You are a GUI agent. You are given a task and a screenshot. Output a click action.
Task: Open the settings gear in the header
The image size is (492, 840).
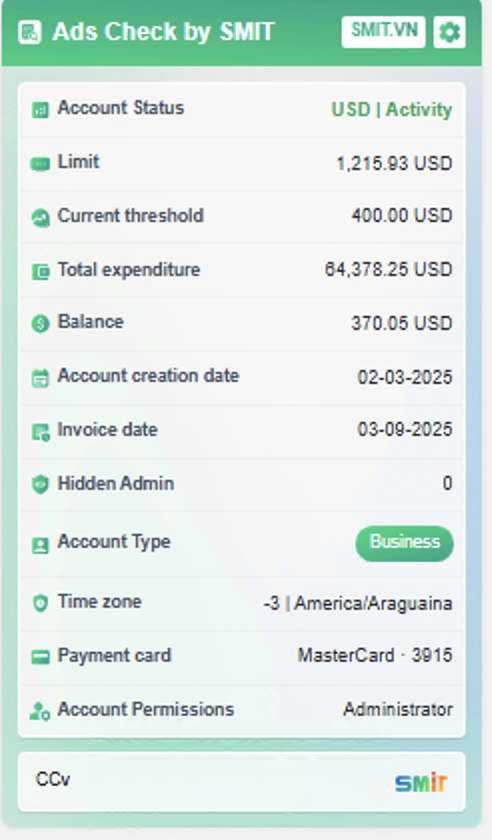pyautogui.click(x=449, y=32)
